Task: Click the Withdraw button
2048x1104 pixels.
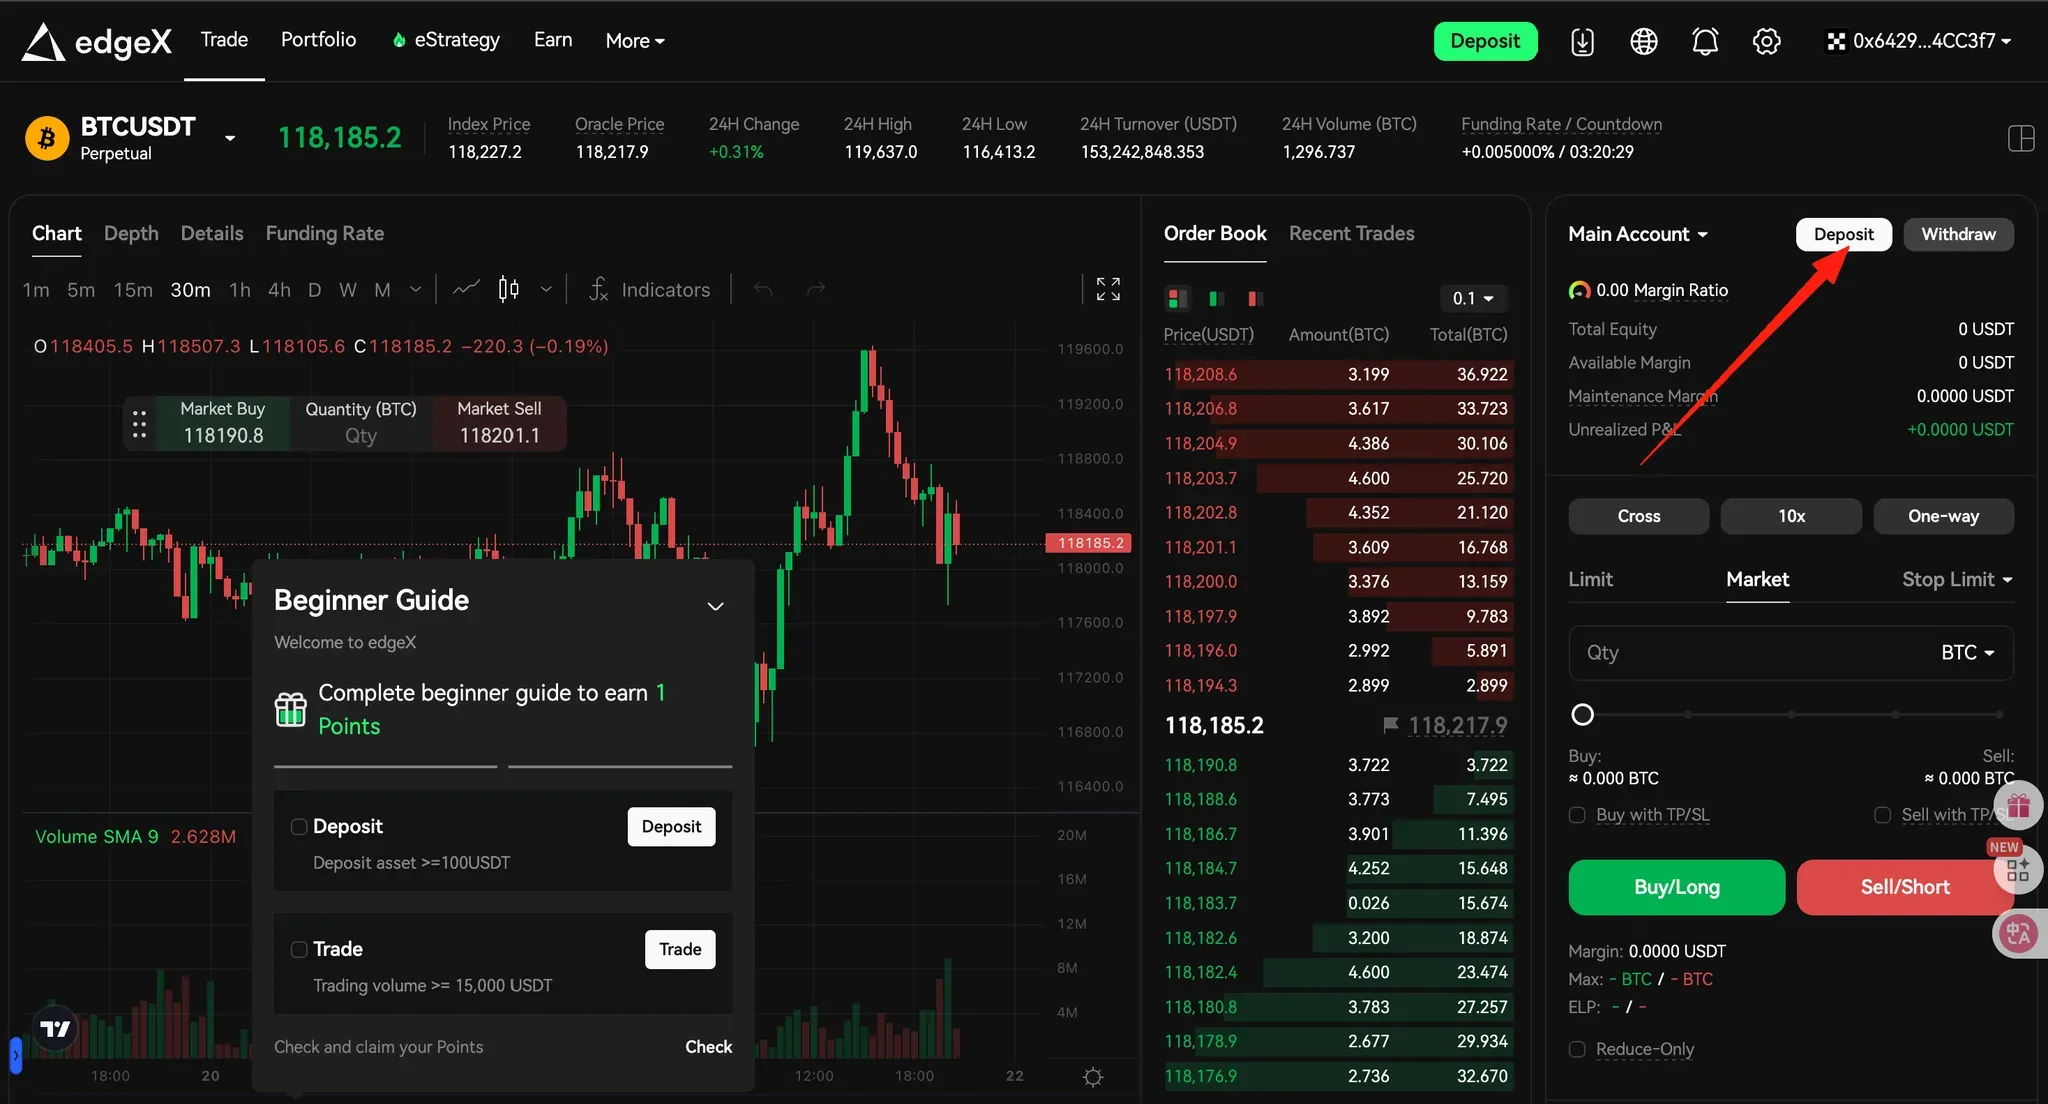Action: coord(1958,234)
